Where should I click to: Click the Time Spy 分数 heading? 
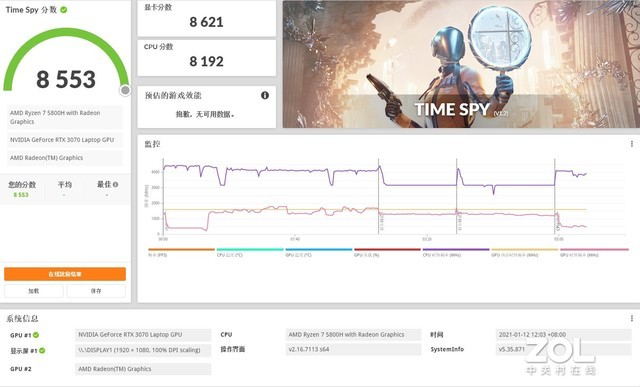(x=31, y=10)
